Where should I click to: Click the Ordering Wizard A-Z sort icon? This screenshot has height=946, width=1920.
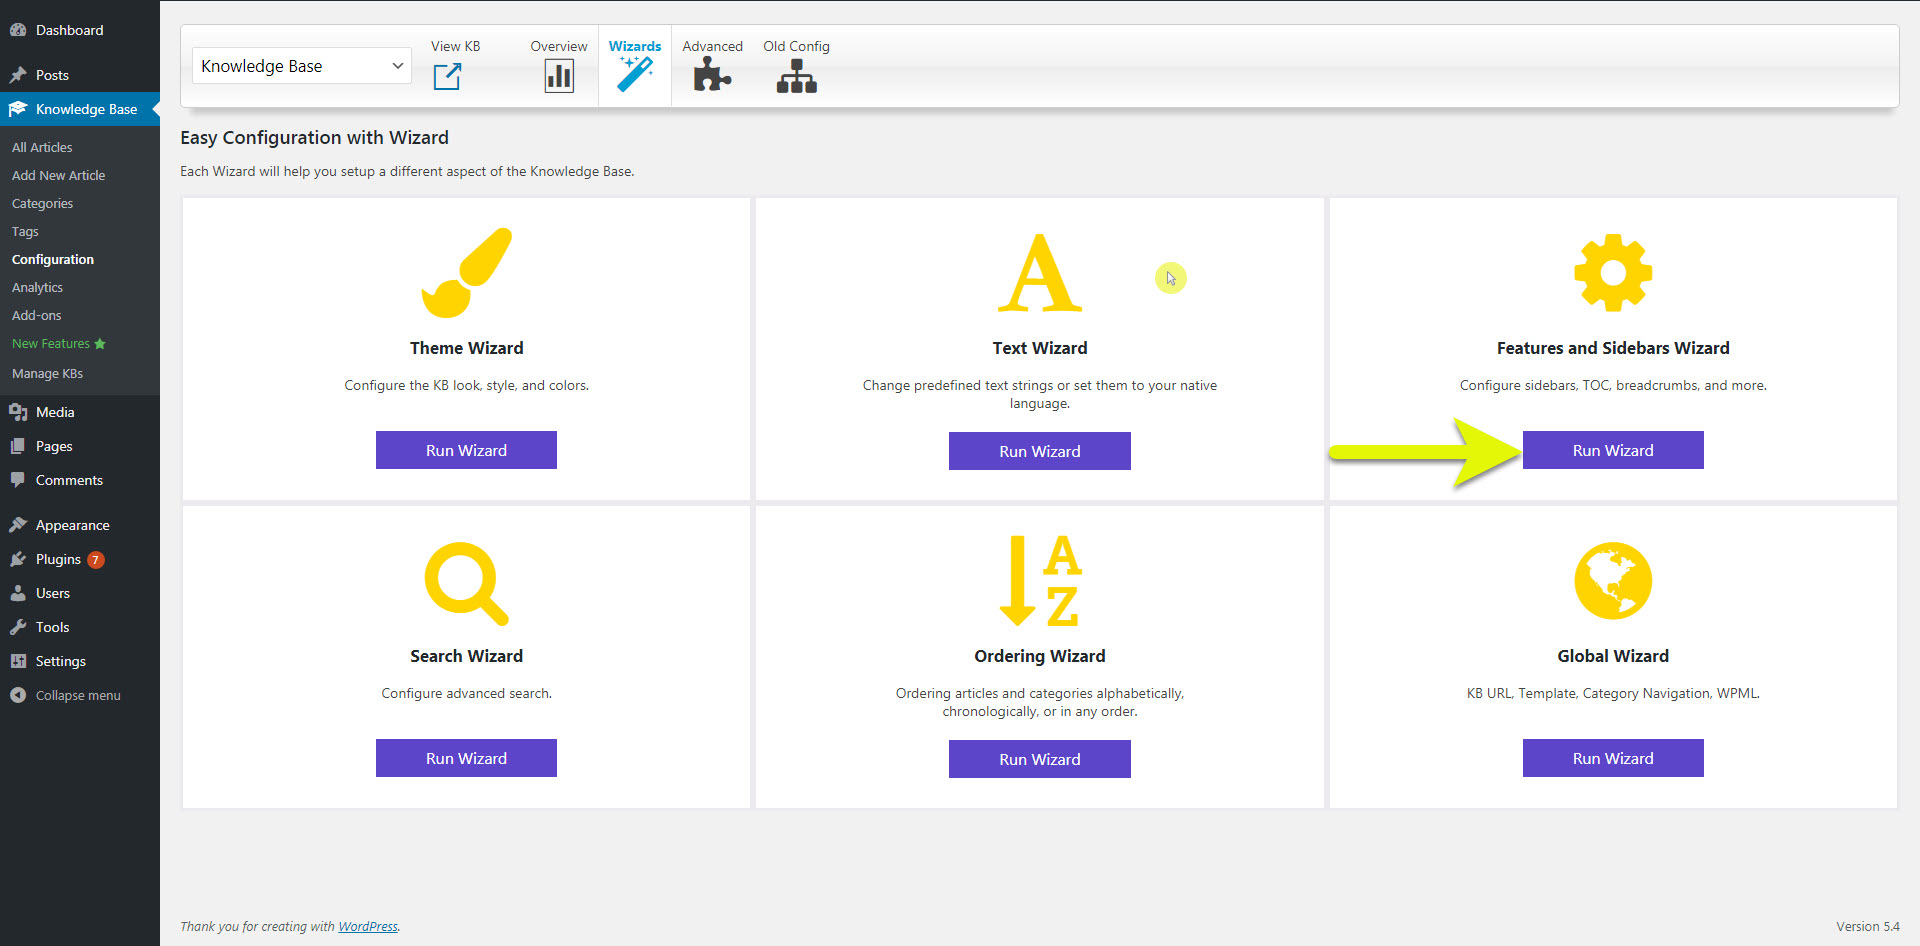tap(1040, 581)
